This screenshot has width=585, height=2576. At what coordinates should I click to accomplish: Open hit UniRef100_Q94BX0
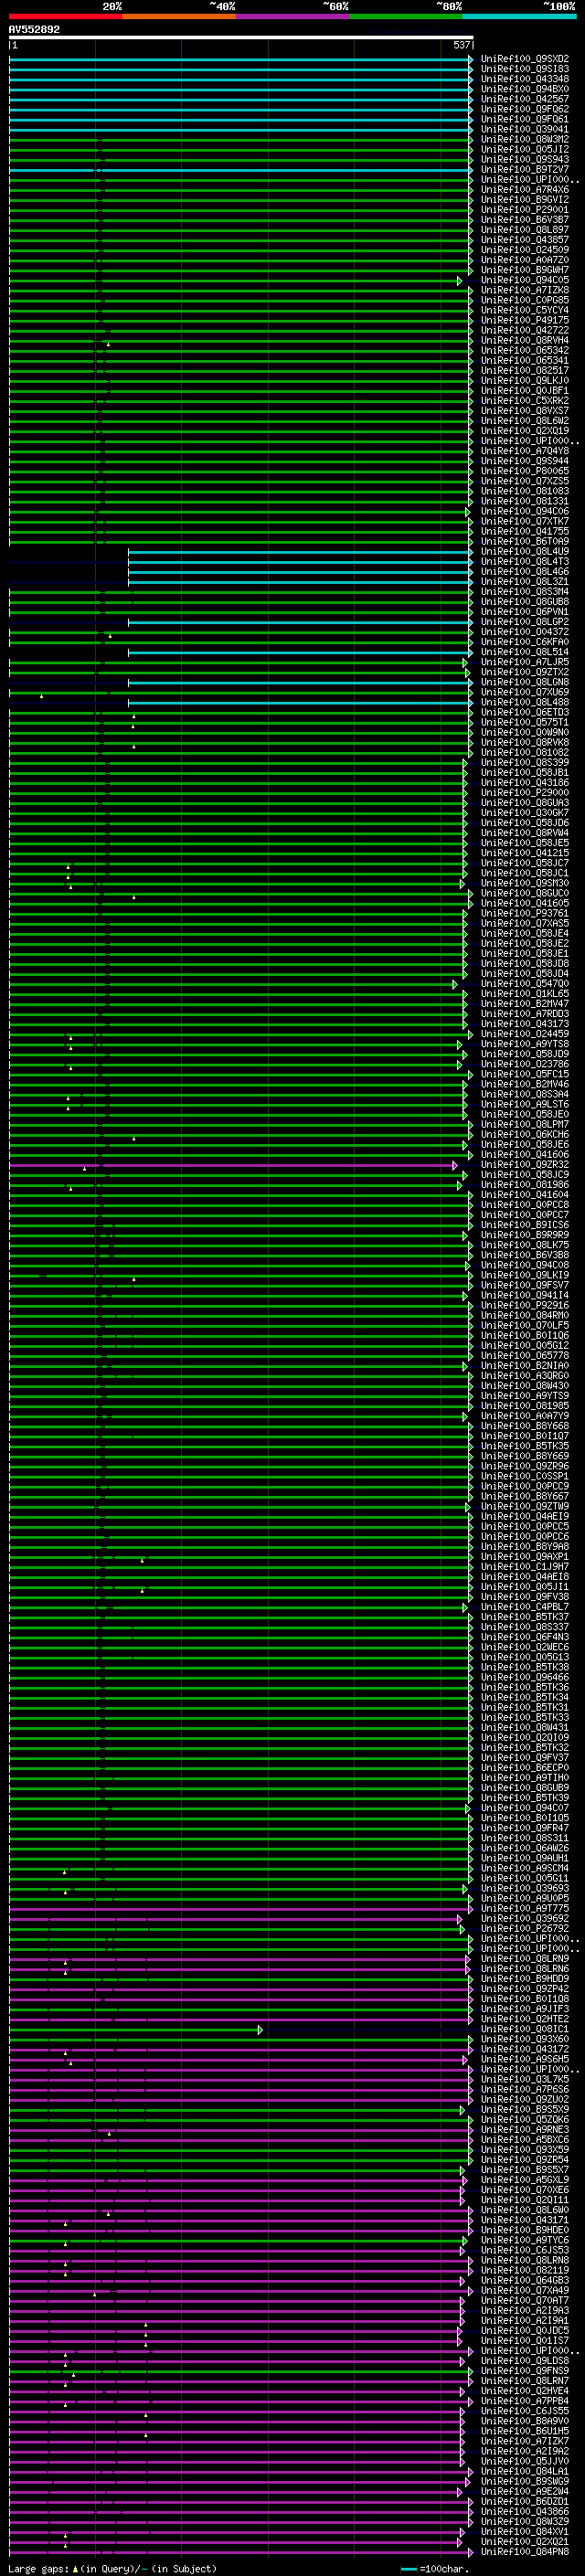[525, 89]
